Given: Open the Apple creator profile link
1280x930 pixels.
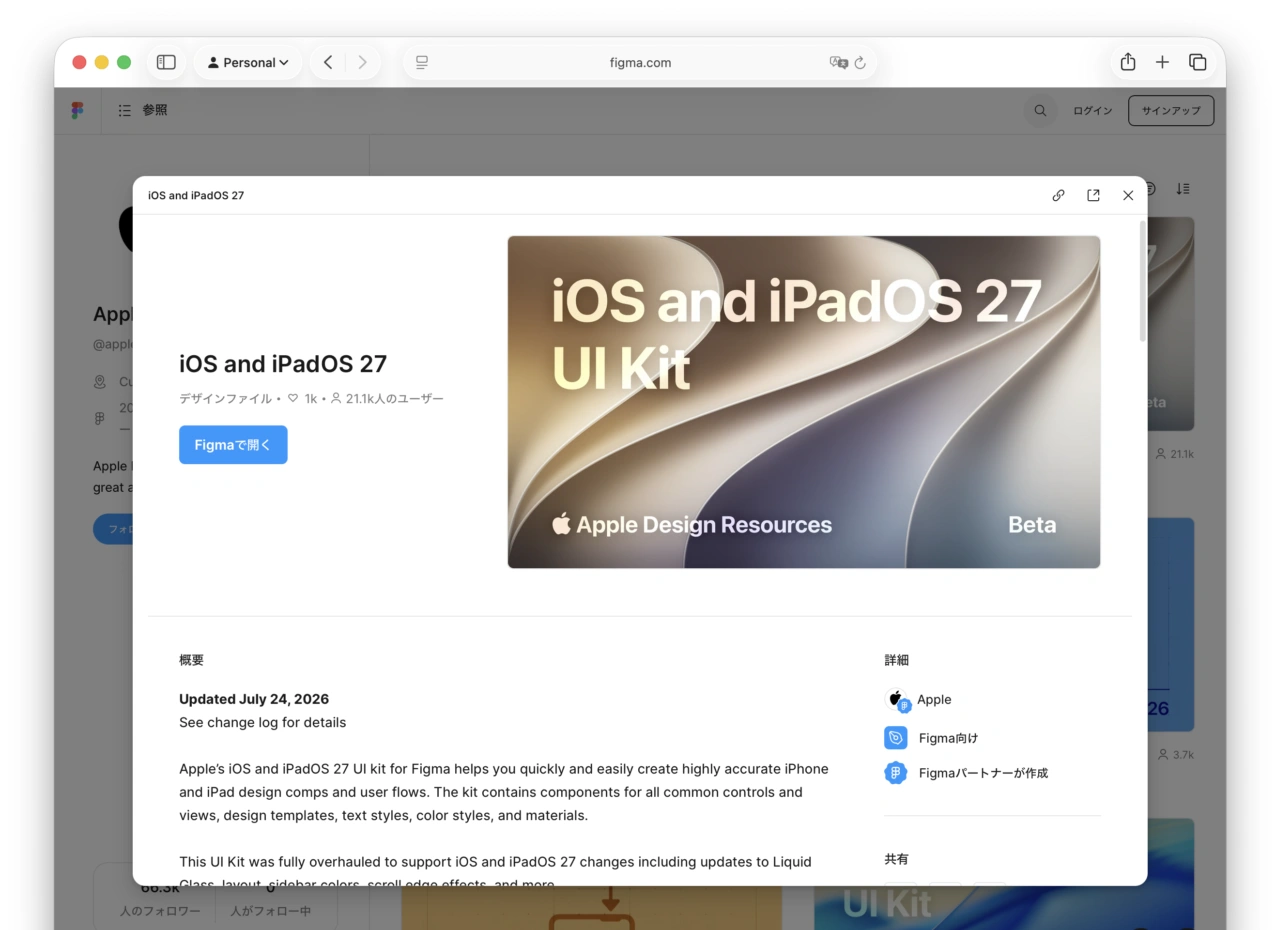Looking at the screenshot, I should tap(918, 700).
